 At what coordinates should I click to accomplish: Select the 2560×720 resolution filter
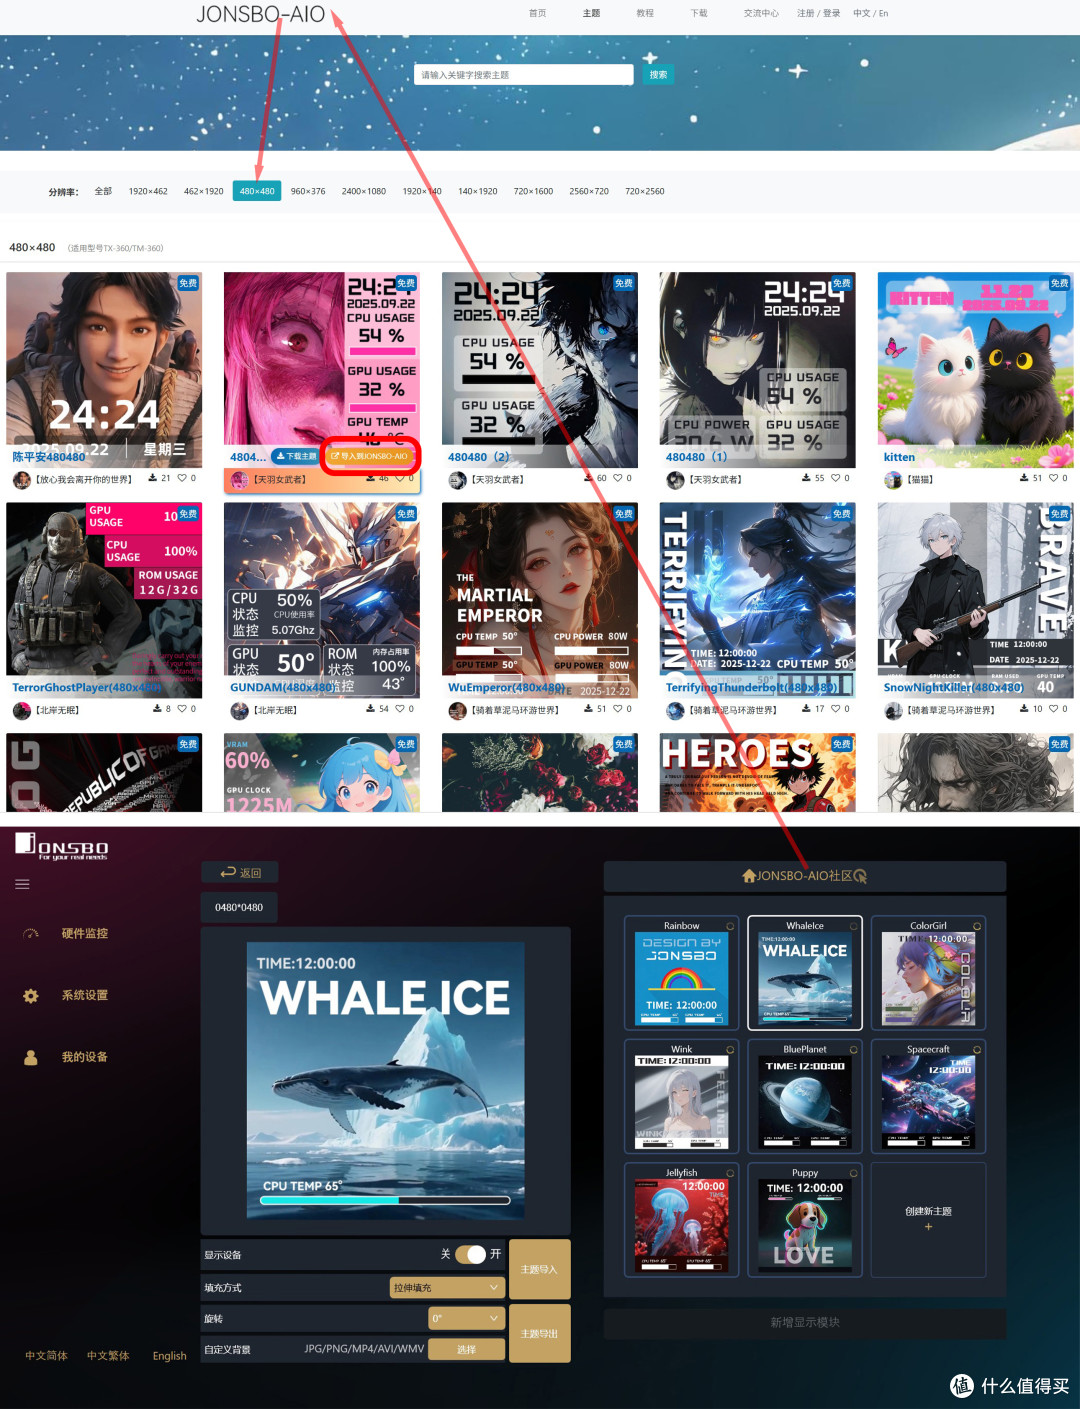click(x=589, y=191)
